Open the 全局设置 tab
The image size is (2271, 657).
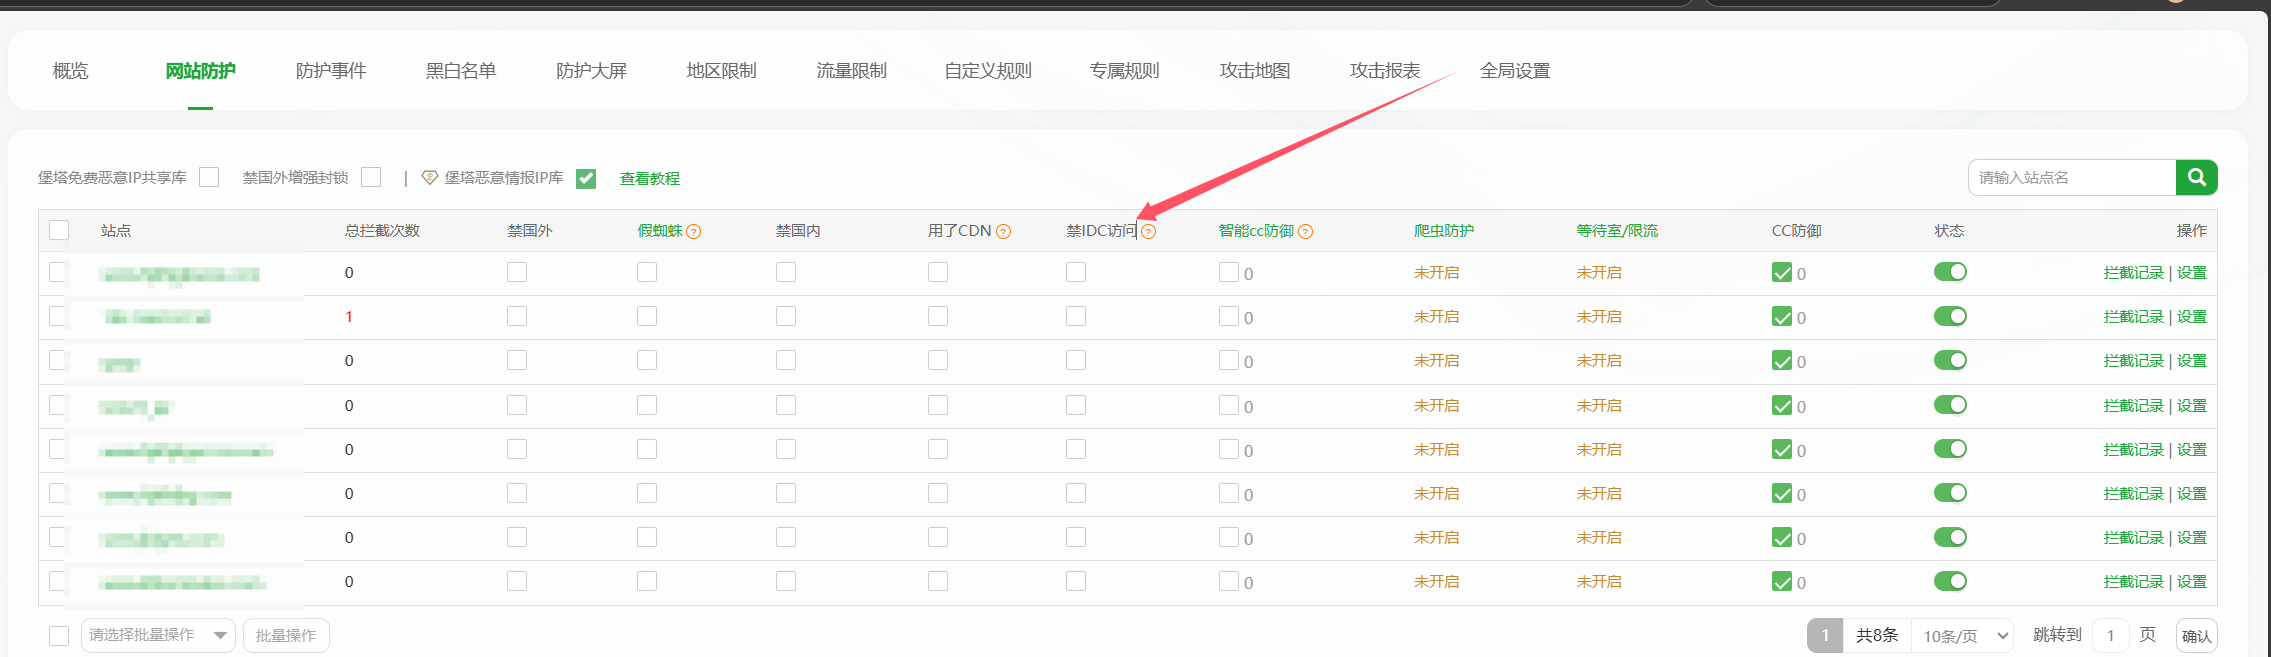[x=1514, y=71]
